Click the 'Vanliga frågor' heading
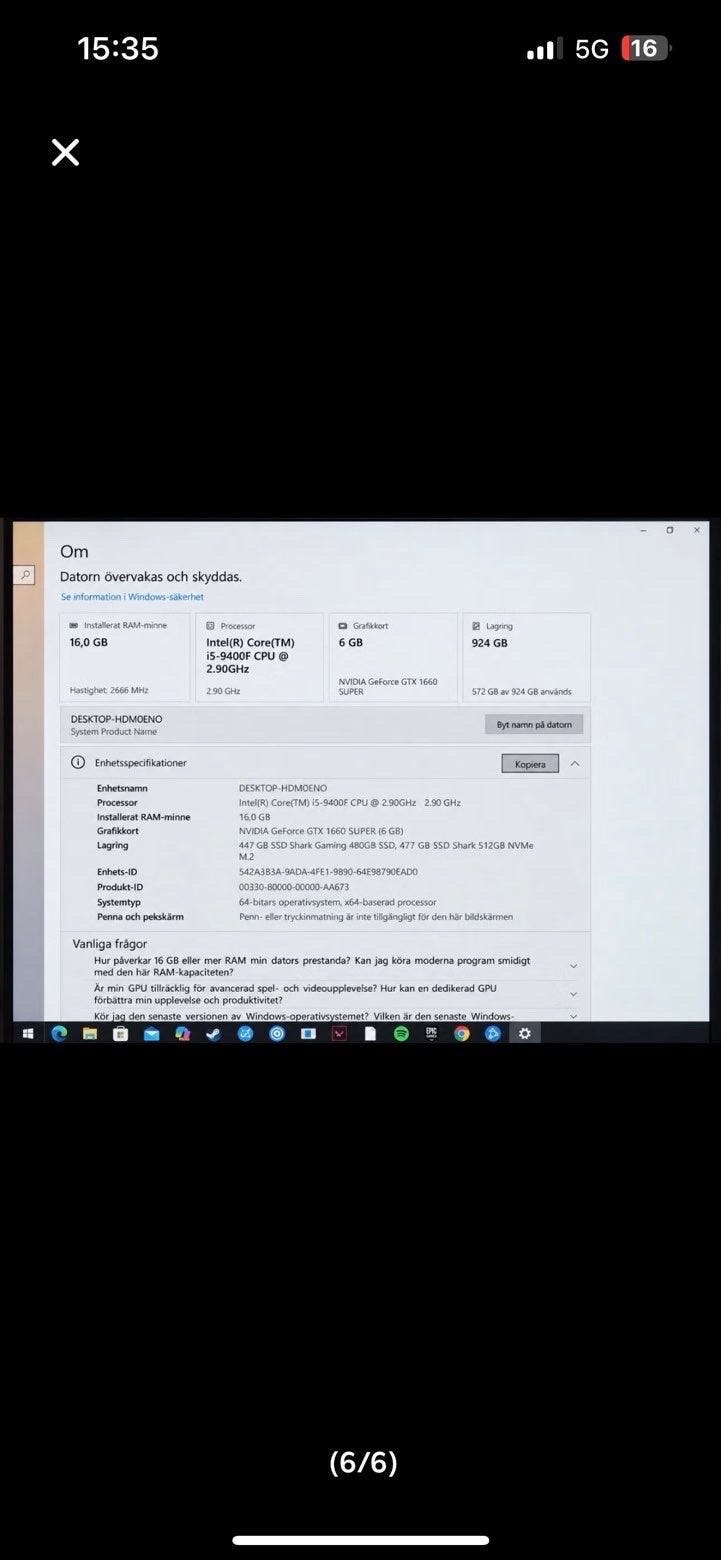 (x=109, y=943)
